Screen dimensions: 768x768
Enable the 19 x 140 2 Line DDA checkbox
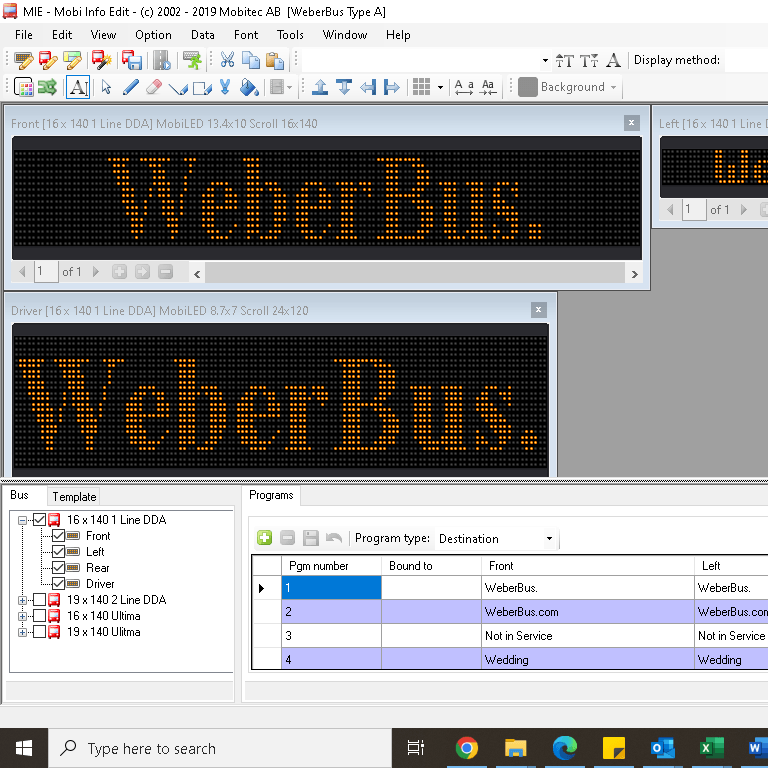click(x=40, y=600)
